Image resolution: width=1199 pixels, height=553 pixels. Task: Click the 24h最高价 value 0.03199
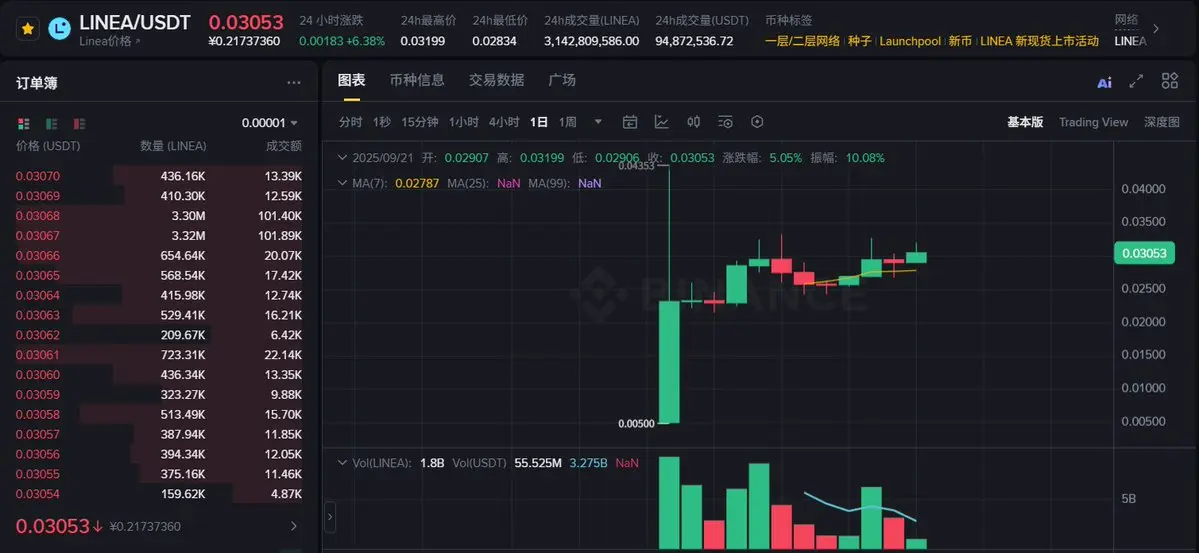tap(423, 41)
